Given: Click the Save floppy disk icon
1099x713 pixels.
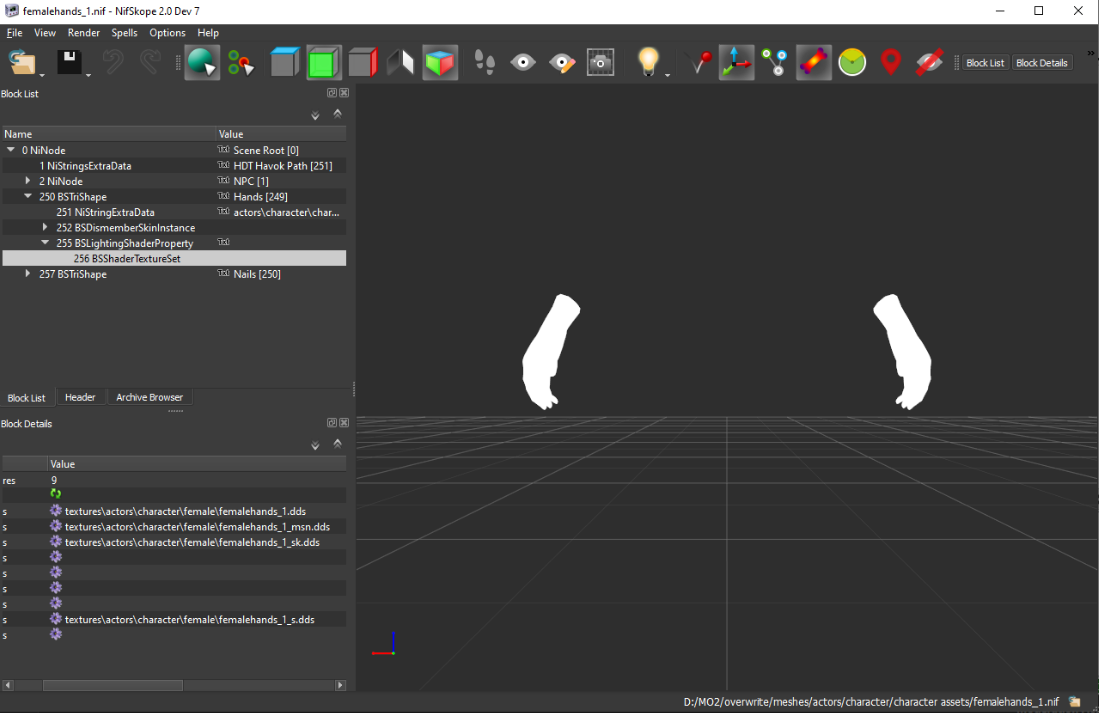Looking at the screenshot, I should pyautogui.click(x=69, y=63).
